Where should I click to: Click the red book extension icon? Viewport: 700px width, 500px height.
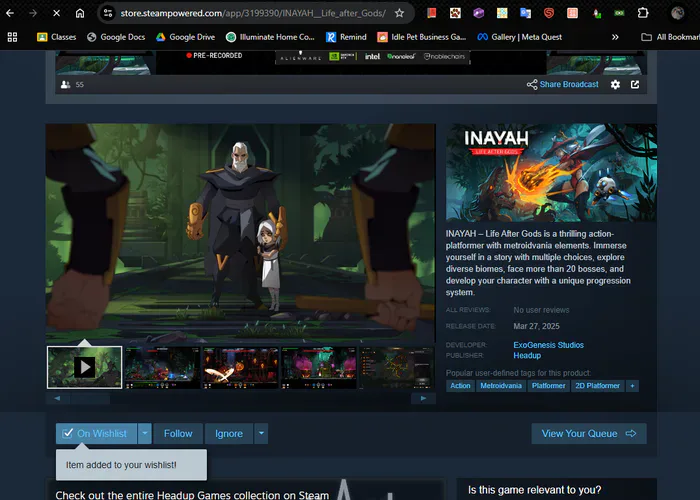(x=431, y=13)
